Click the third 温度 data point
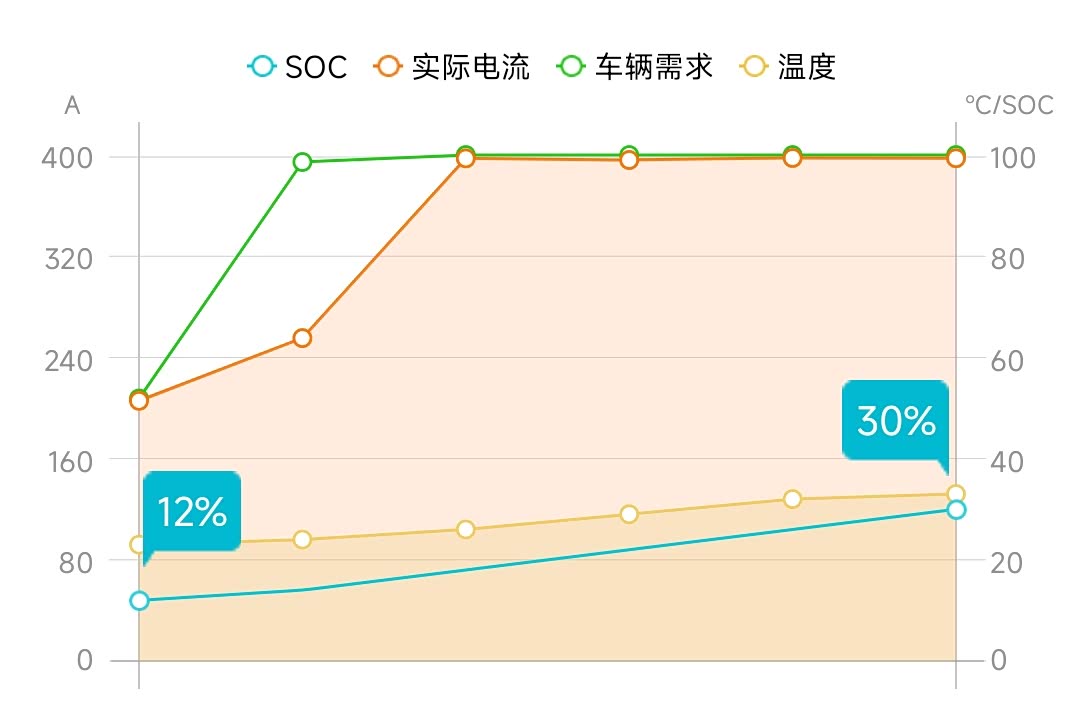The width and height of the screenshot is (1080, 709). [x=465, y=529]
